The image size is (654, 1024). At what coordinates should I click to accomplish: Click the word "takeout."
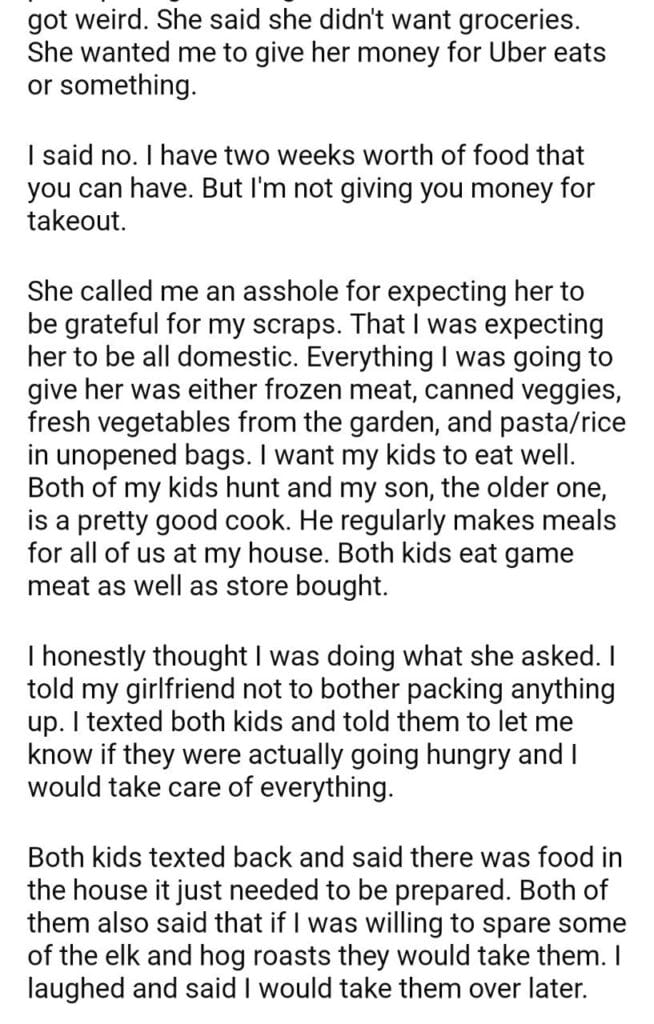(x=77, y=220)
